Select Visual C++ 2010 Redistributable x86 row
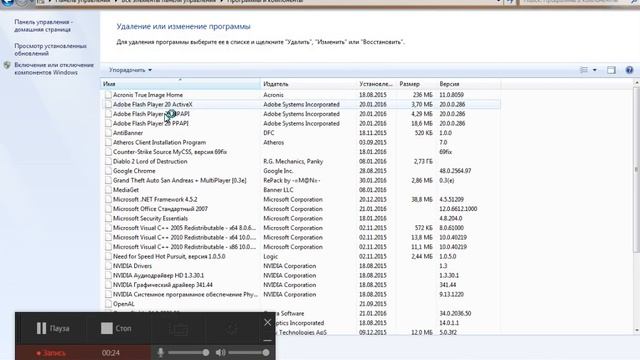640x360 pixels. 300,247
